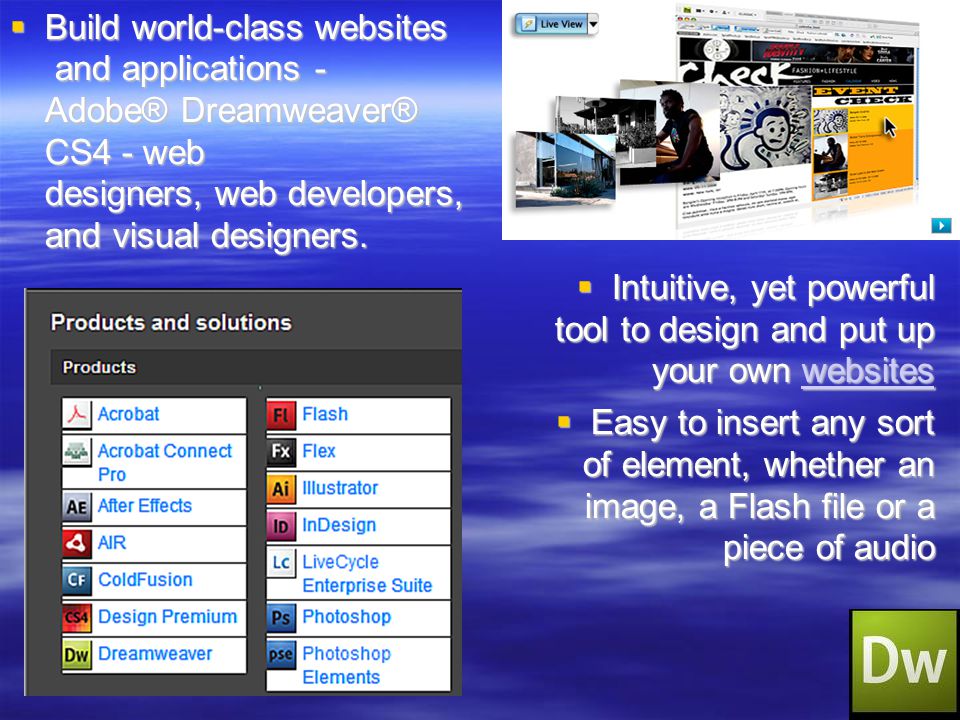960x720 pixels.
Task: Open the InDesign link
Action: click(339, 525)
